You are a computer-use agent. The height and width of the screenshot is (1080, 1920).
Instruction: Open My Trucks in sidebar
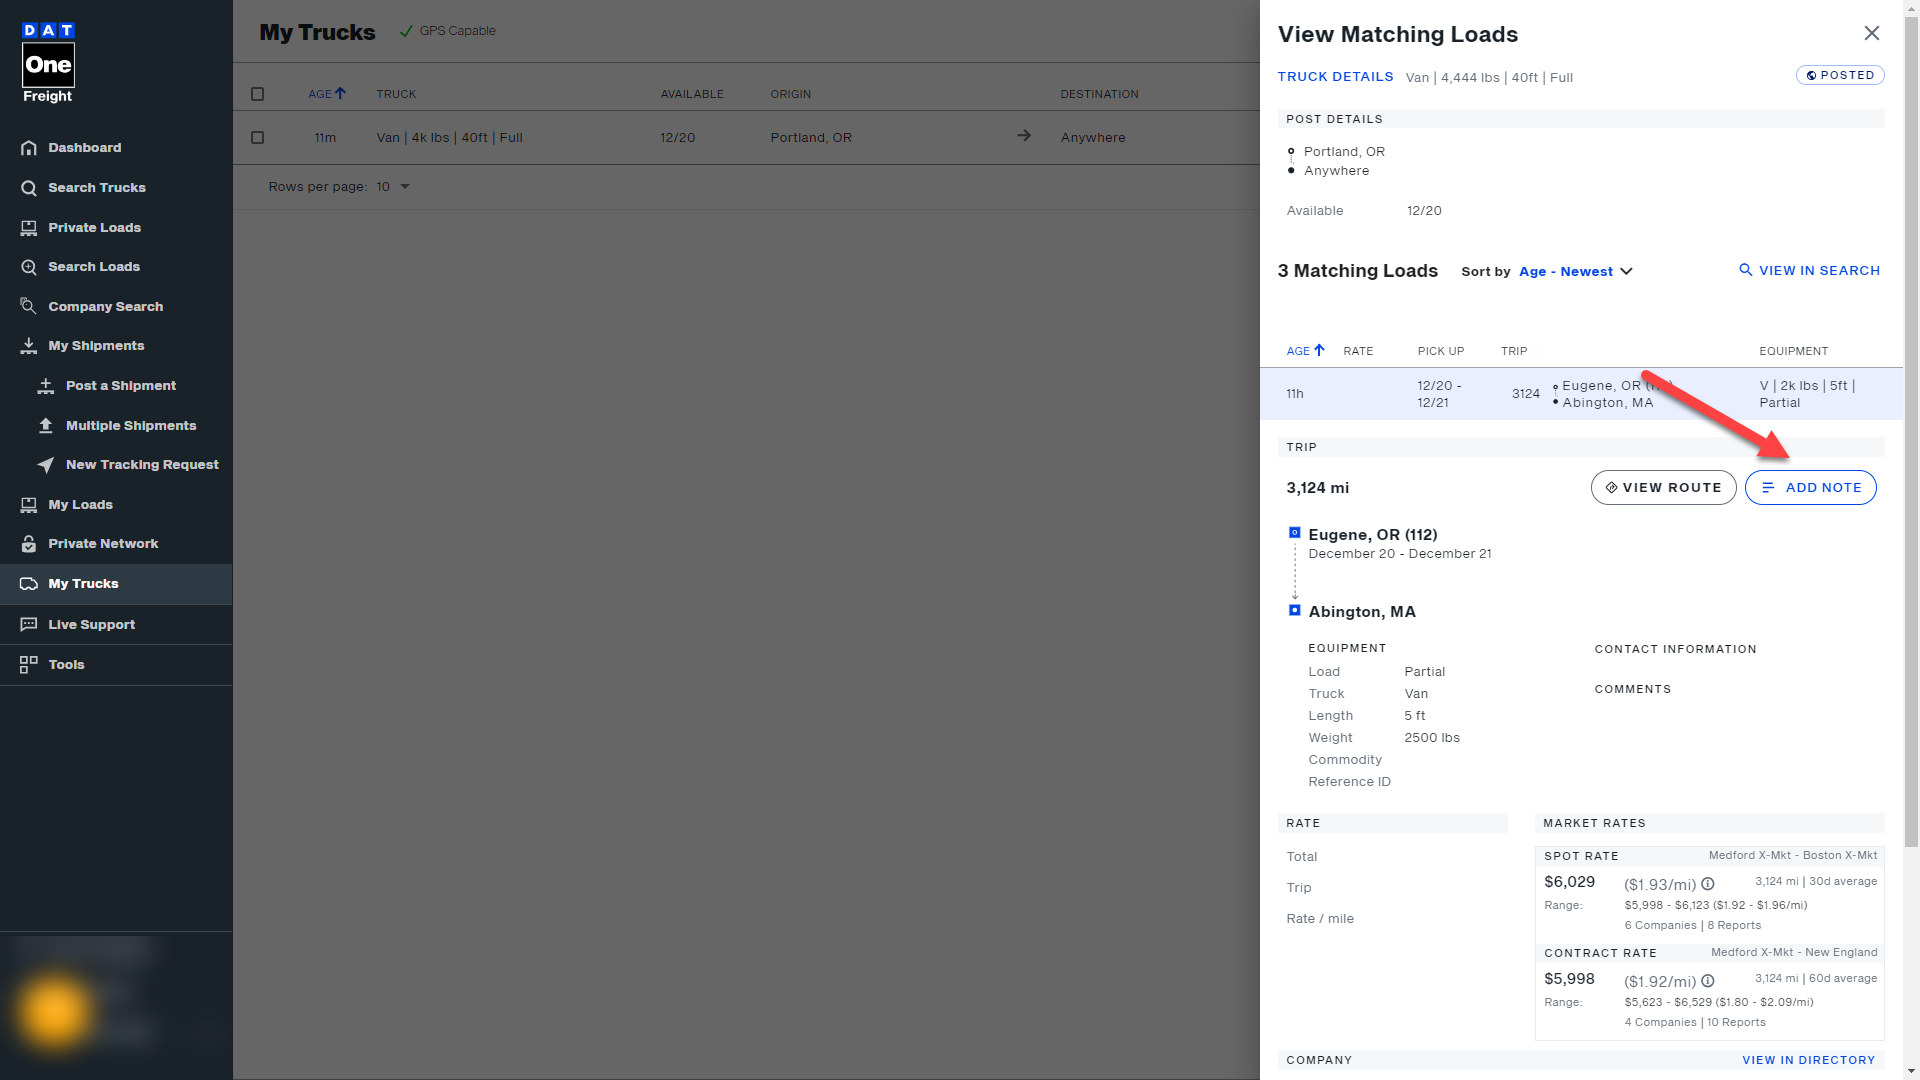pos(116,584)
